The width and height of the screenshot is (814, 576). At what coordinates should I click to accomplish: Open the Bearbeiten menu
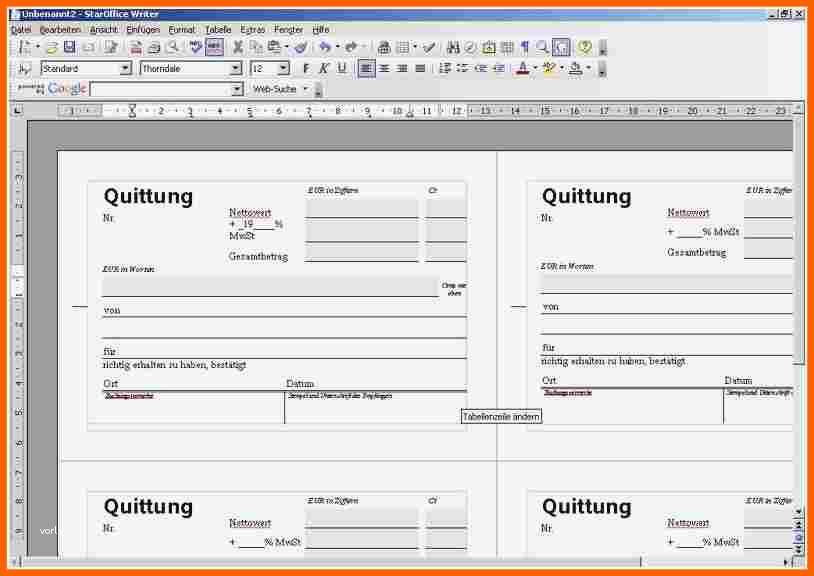(x=60, y=30)
